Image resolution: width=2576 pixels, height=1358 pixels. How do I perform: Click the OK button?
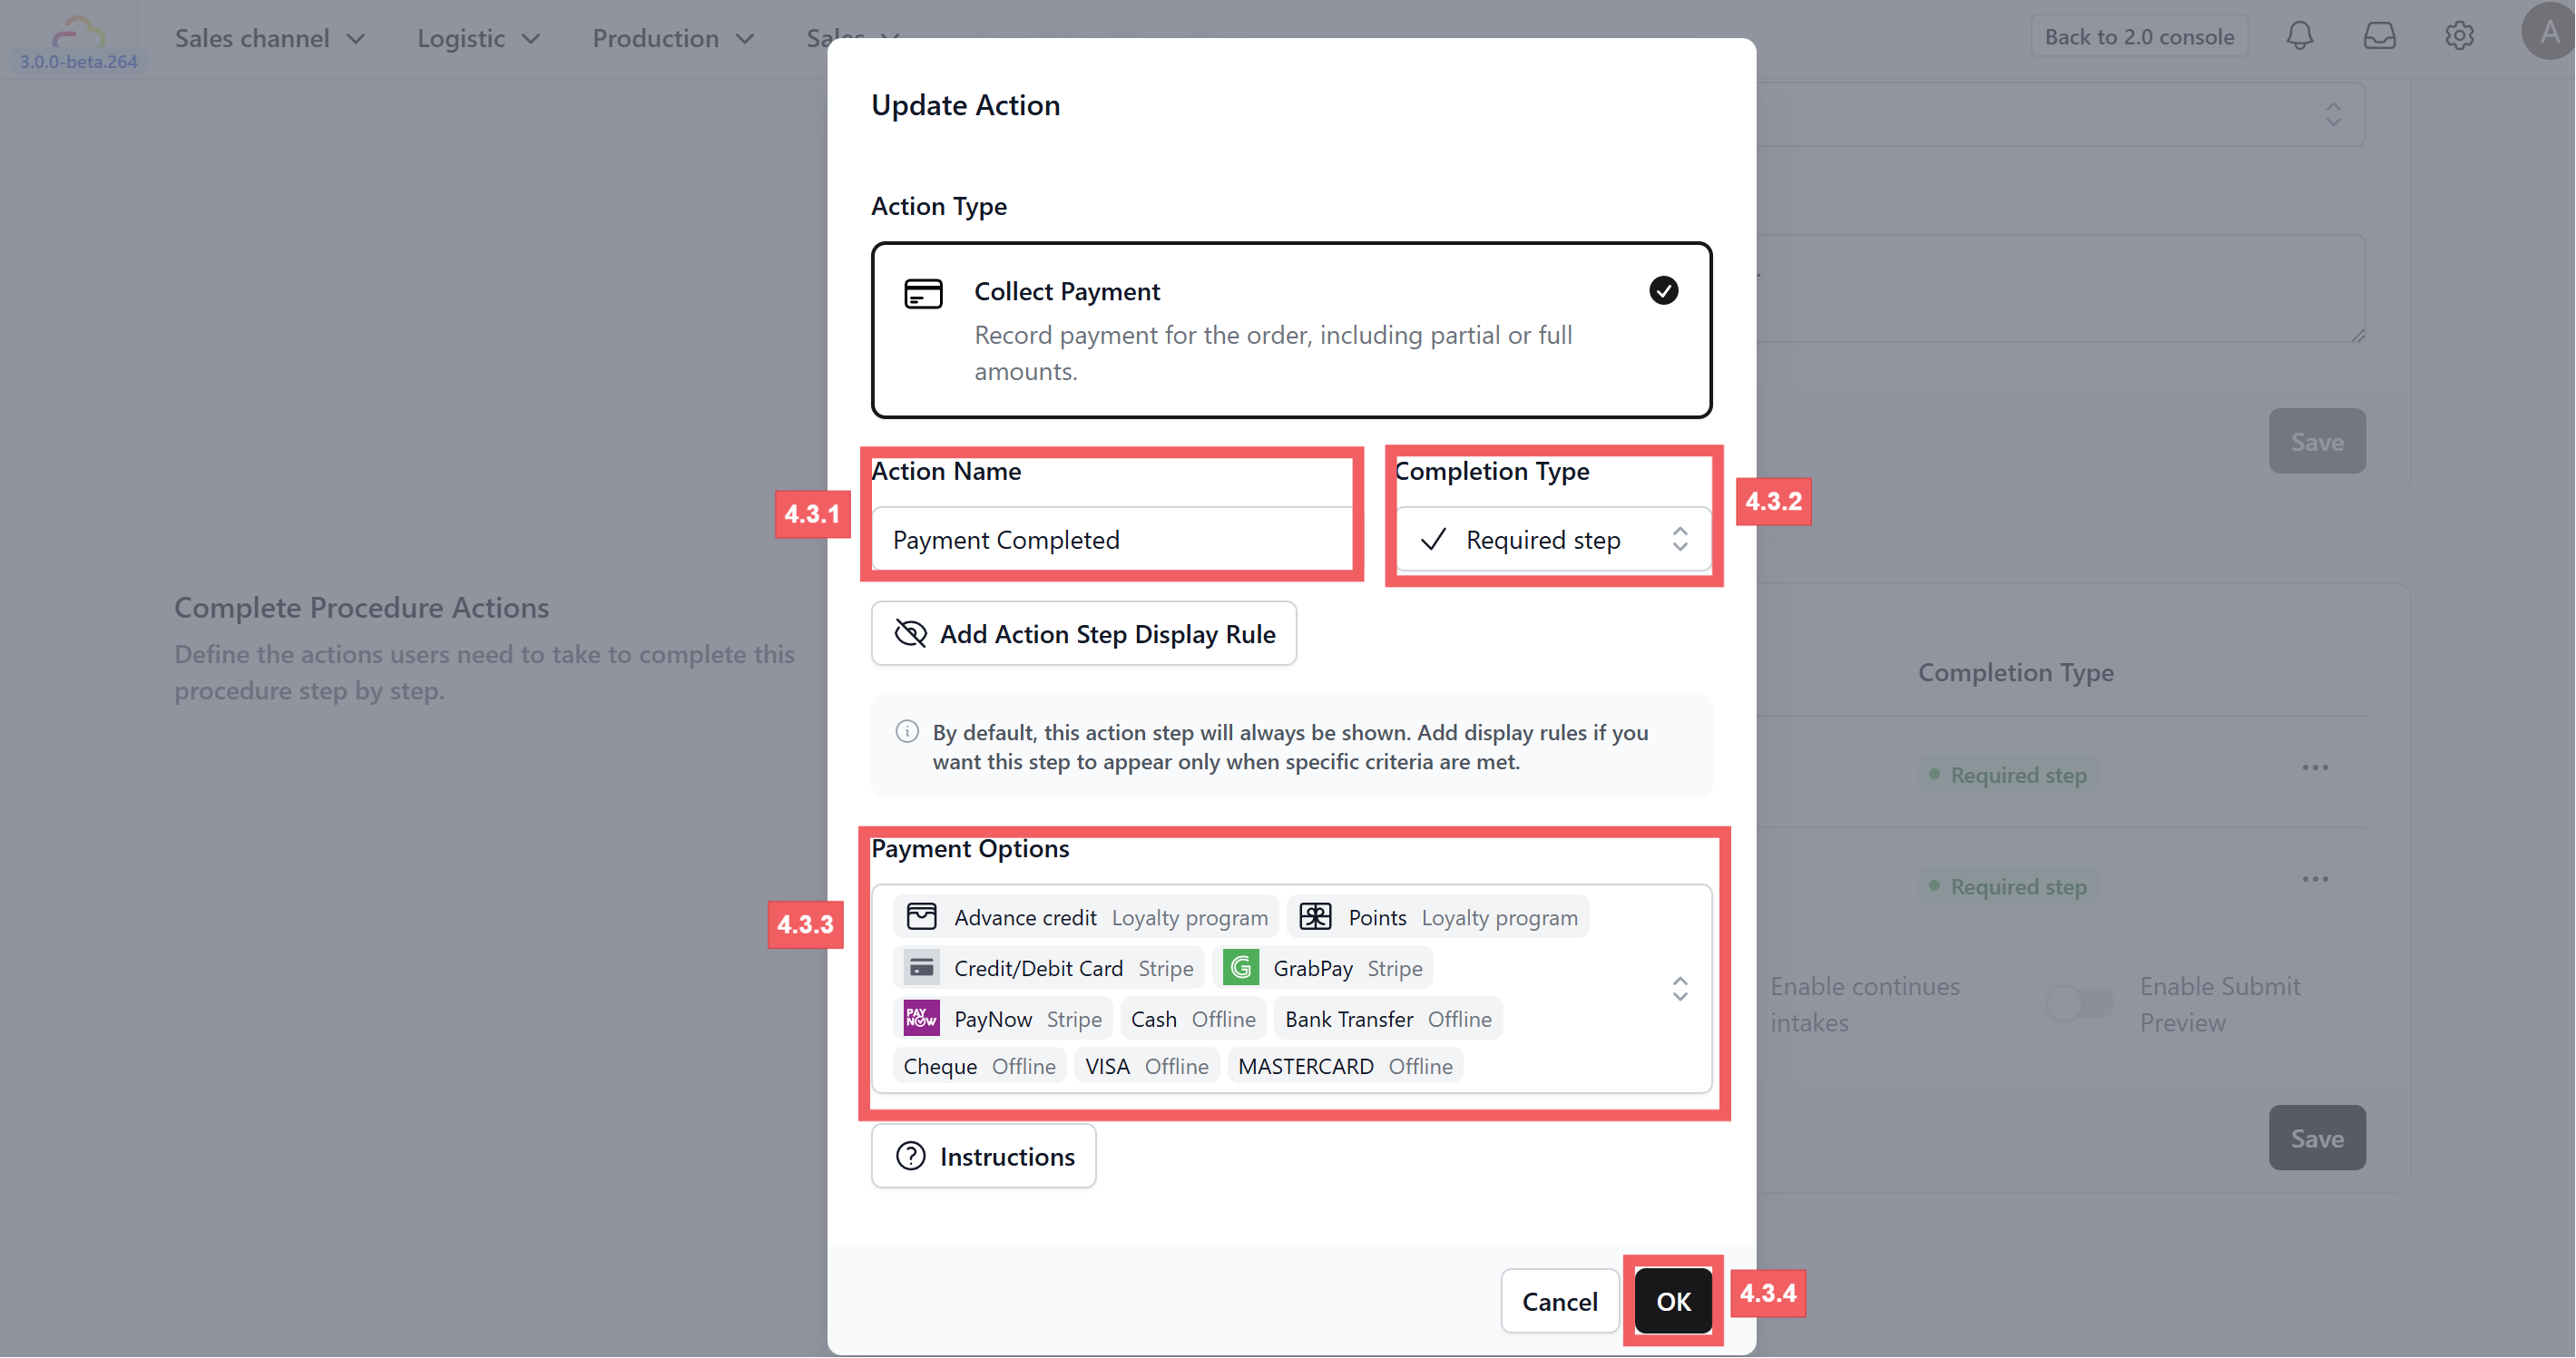1673,1301
